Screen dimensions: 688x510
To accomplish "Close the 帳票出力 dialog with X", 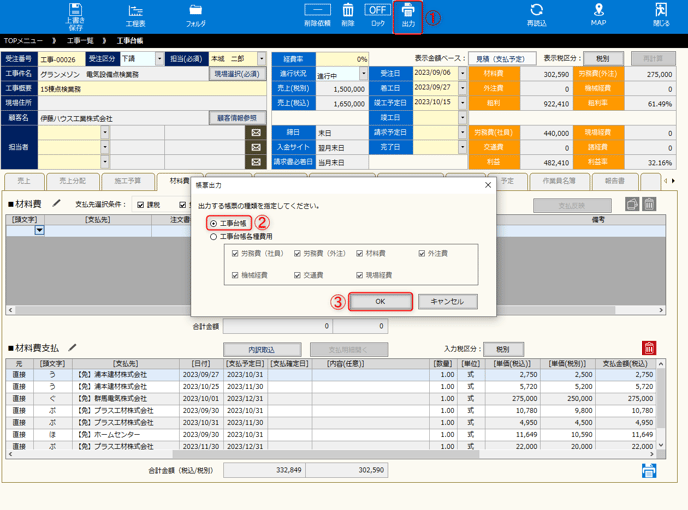I will point(488,185).
